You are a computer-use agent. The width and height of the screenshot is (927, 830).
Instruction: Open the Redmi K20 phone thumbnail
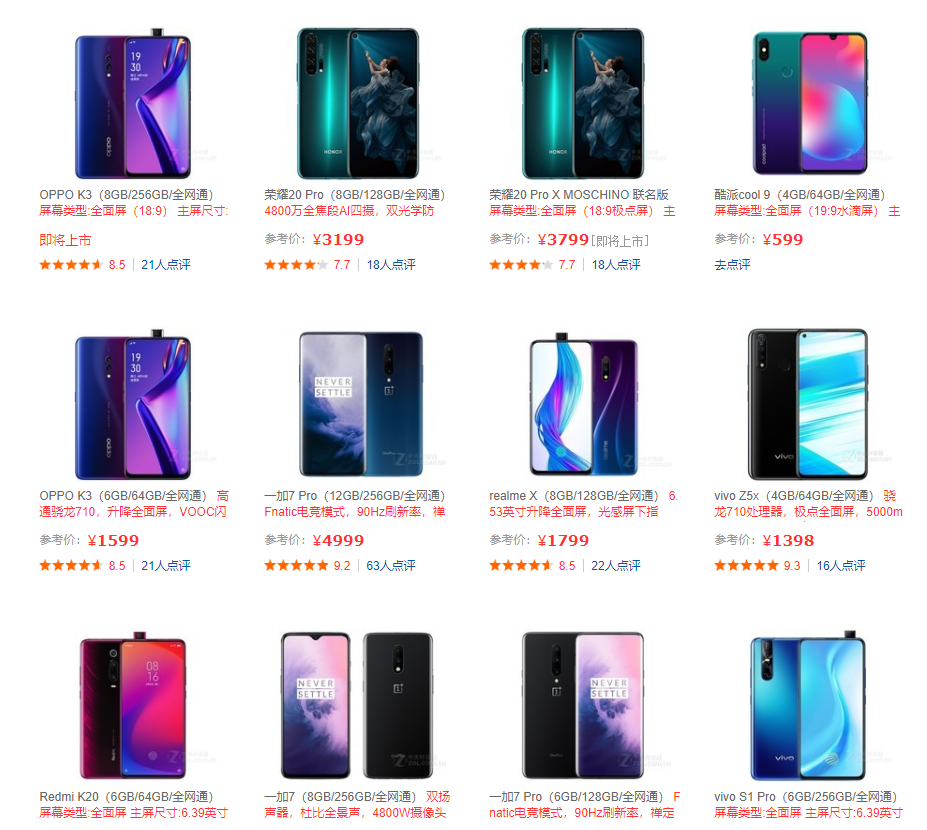[133, 705]
